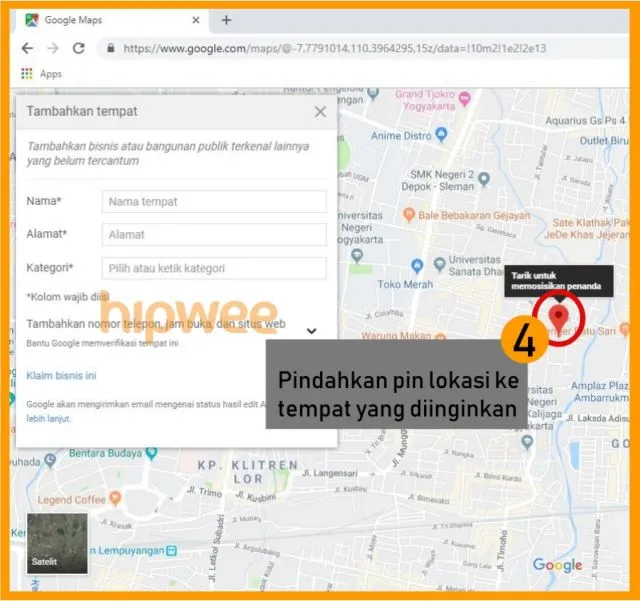This screenshot has height=601, width=640.
Task: Click the lebih lanjut link
Action: (48, 418)
